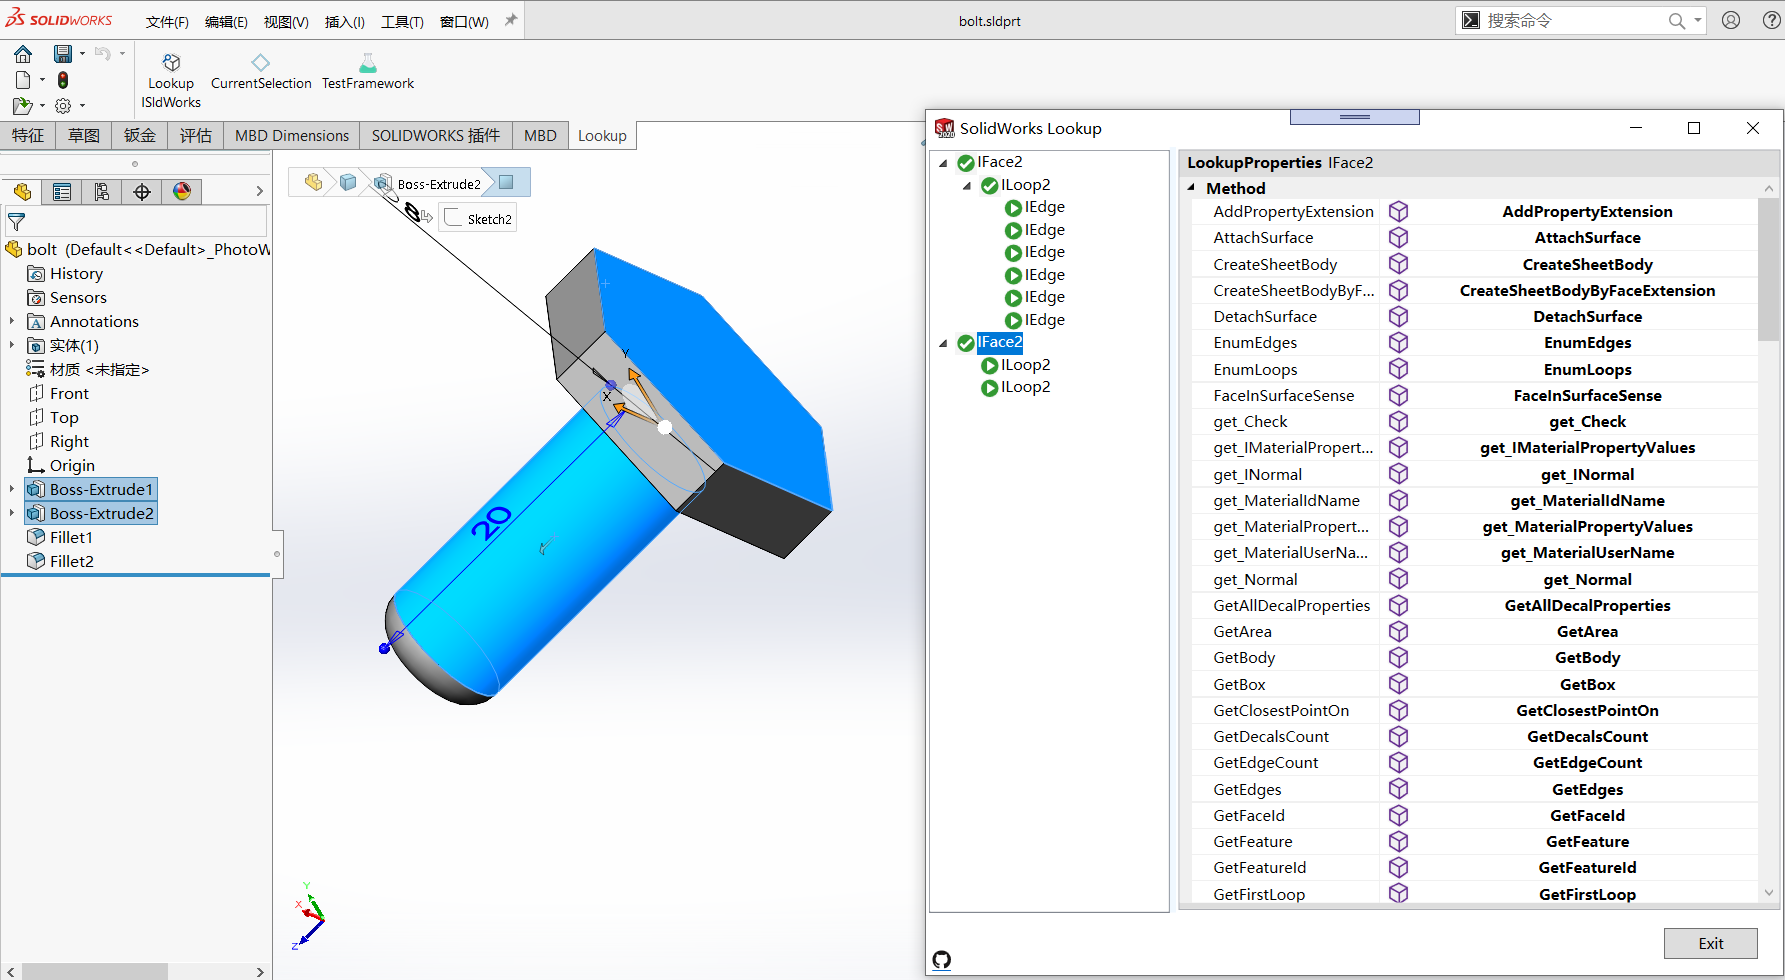The image size is (1785, 980).
Task: Click the solid body cube breadcrumb icon
Action: coord(348,182)
